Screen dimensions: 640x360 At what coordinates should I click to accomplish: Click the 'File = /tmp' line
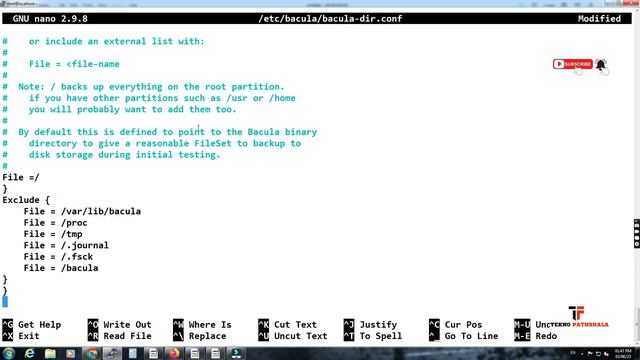tap(53, 234)
